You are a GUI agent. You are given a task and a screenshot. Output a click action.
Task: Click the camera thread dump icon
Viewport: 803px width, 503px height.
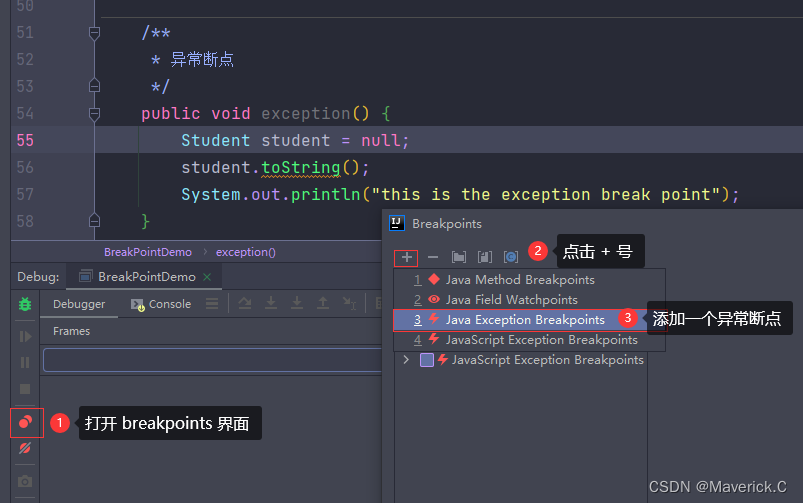click(25, 481)
